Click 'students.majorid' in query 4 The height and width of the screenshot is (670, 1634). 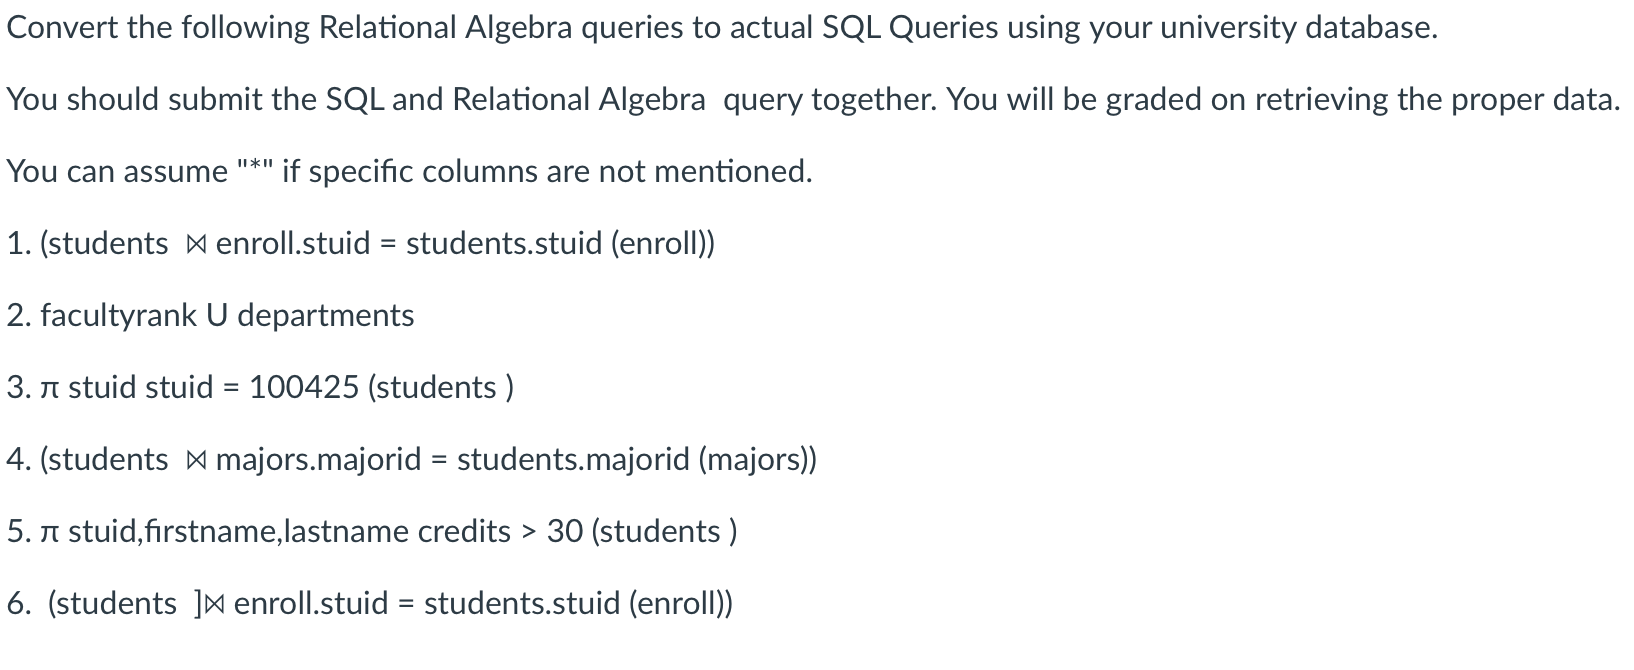[x=574, y=460]
